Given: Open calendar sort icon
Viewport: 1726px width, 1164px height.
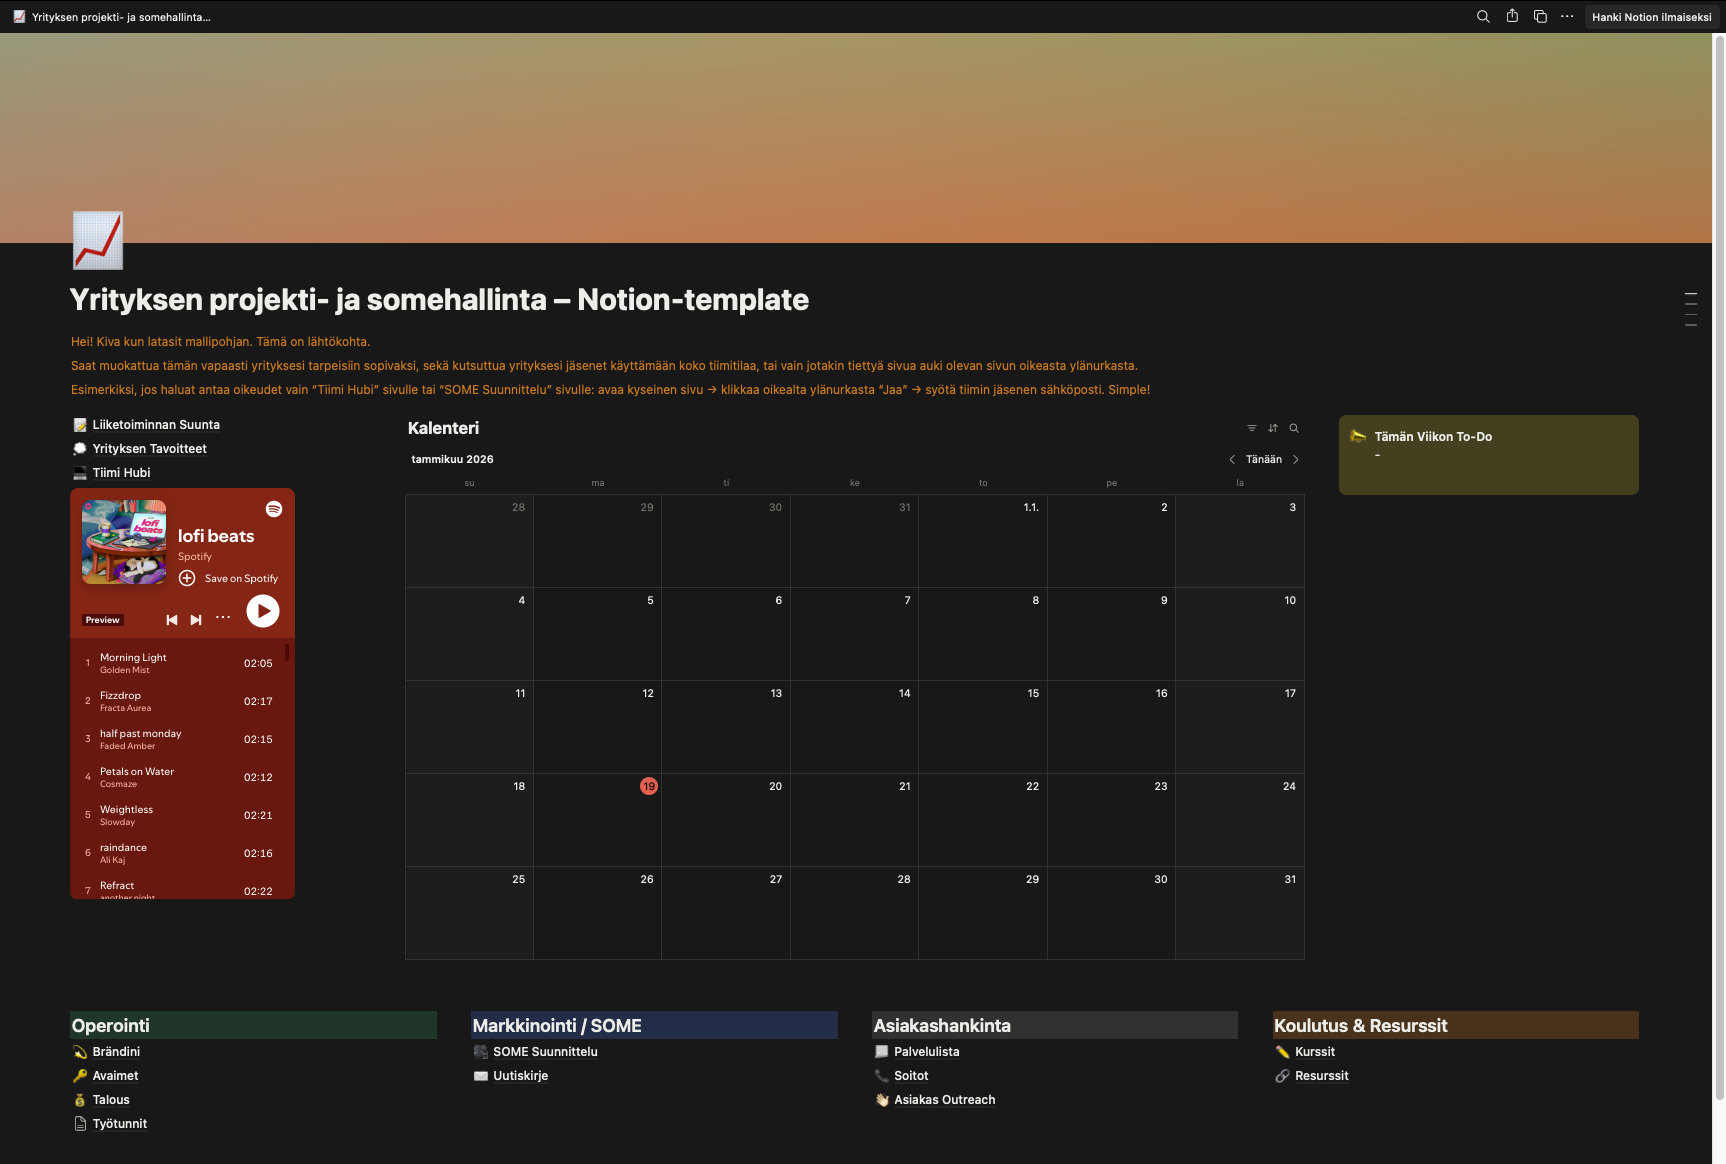Looking at the screenshot, I should pos(1273,428).
